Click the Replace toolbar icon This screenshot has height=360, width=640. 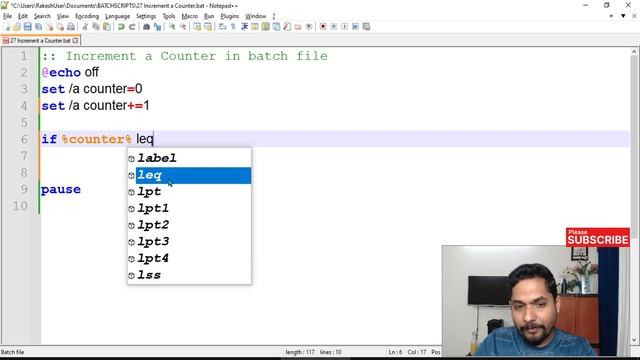(x=157, y=27)
